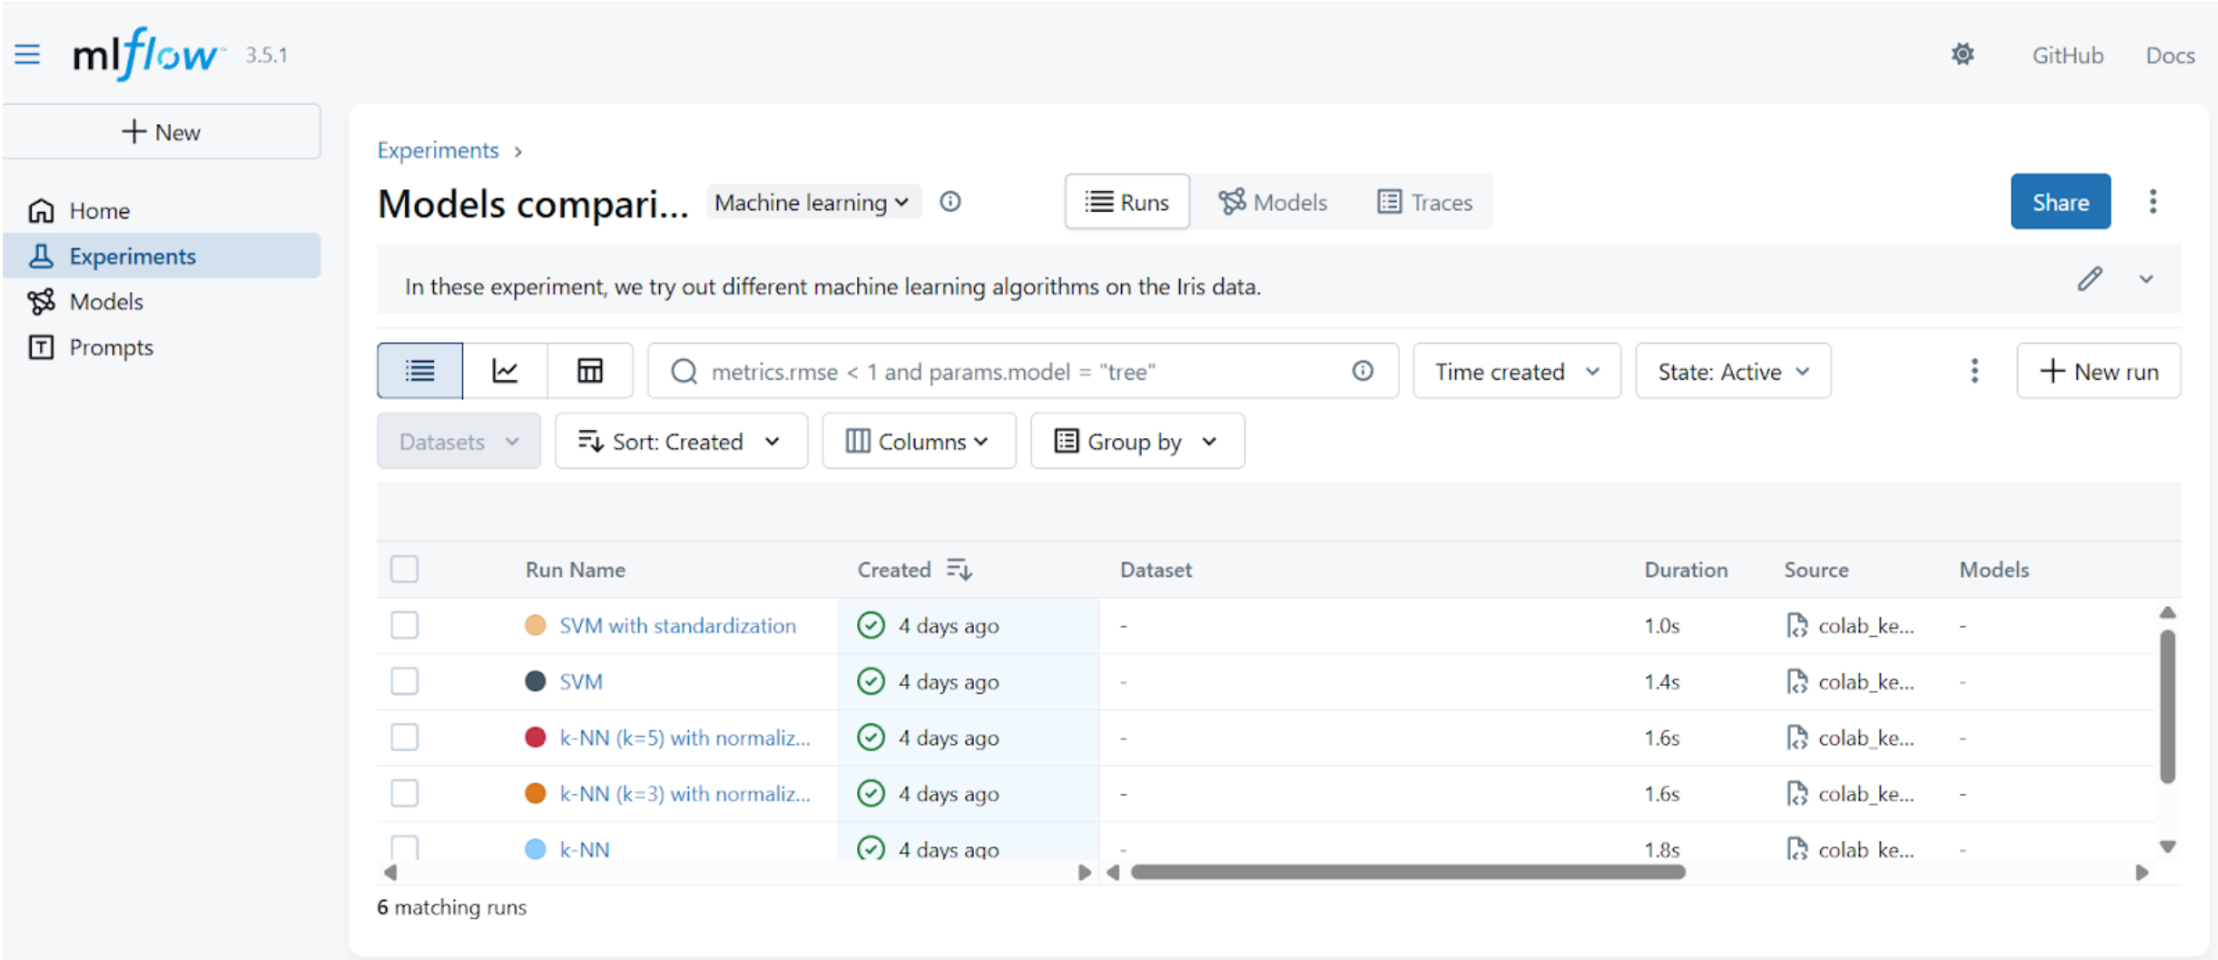Open the Machine learning experiment type dropdown
The width and height of the screenshot is (2218, 960).
(813, 202)
